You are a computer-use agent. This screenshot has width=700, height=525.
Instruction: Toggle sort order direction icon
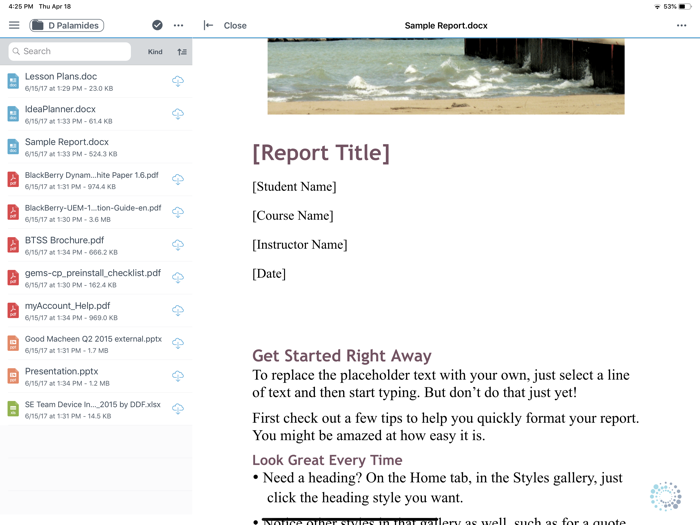[x=182, y=52]
